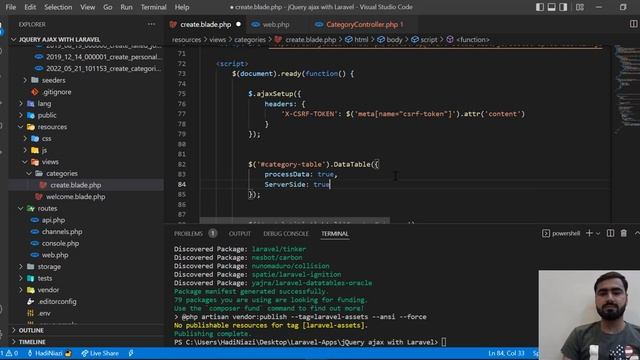The width and height of the screenshot is (640, 360).
Task: Expand the storage folder
Action: pyautogui.click(x=49, y=267)
